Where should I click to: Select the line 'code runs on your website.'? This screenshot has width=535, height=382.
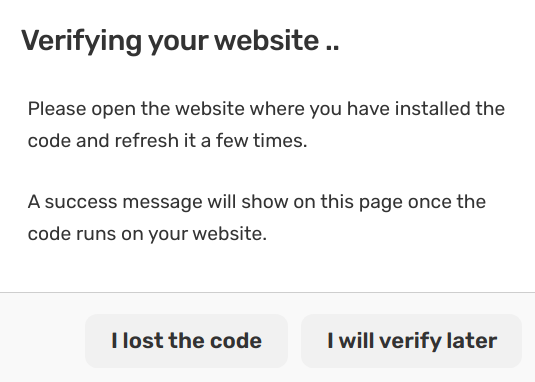[x=147, y=234]
